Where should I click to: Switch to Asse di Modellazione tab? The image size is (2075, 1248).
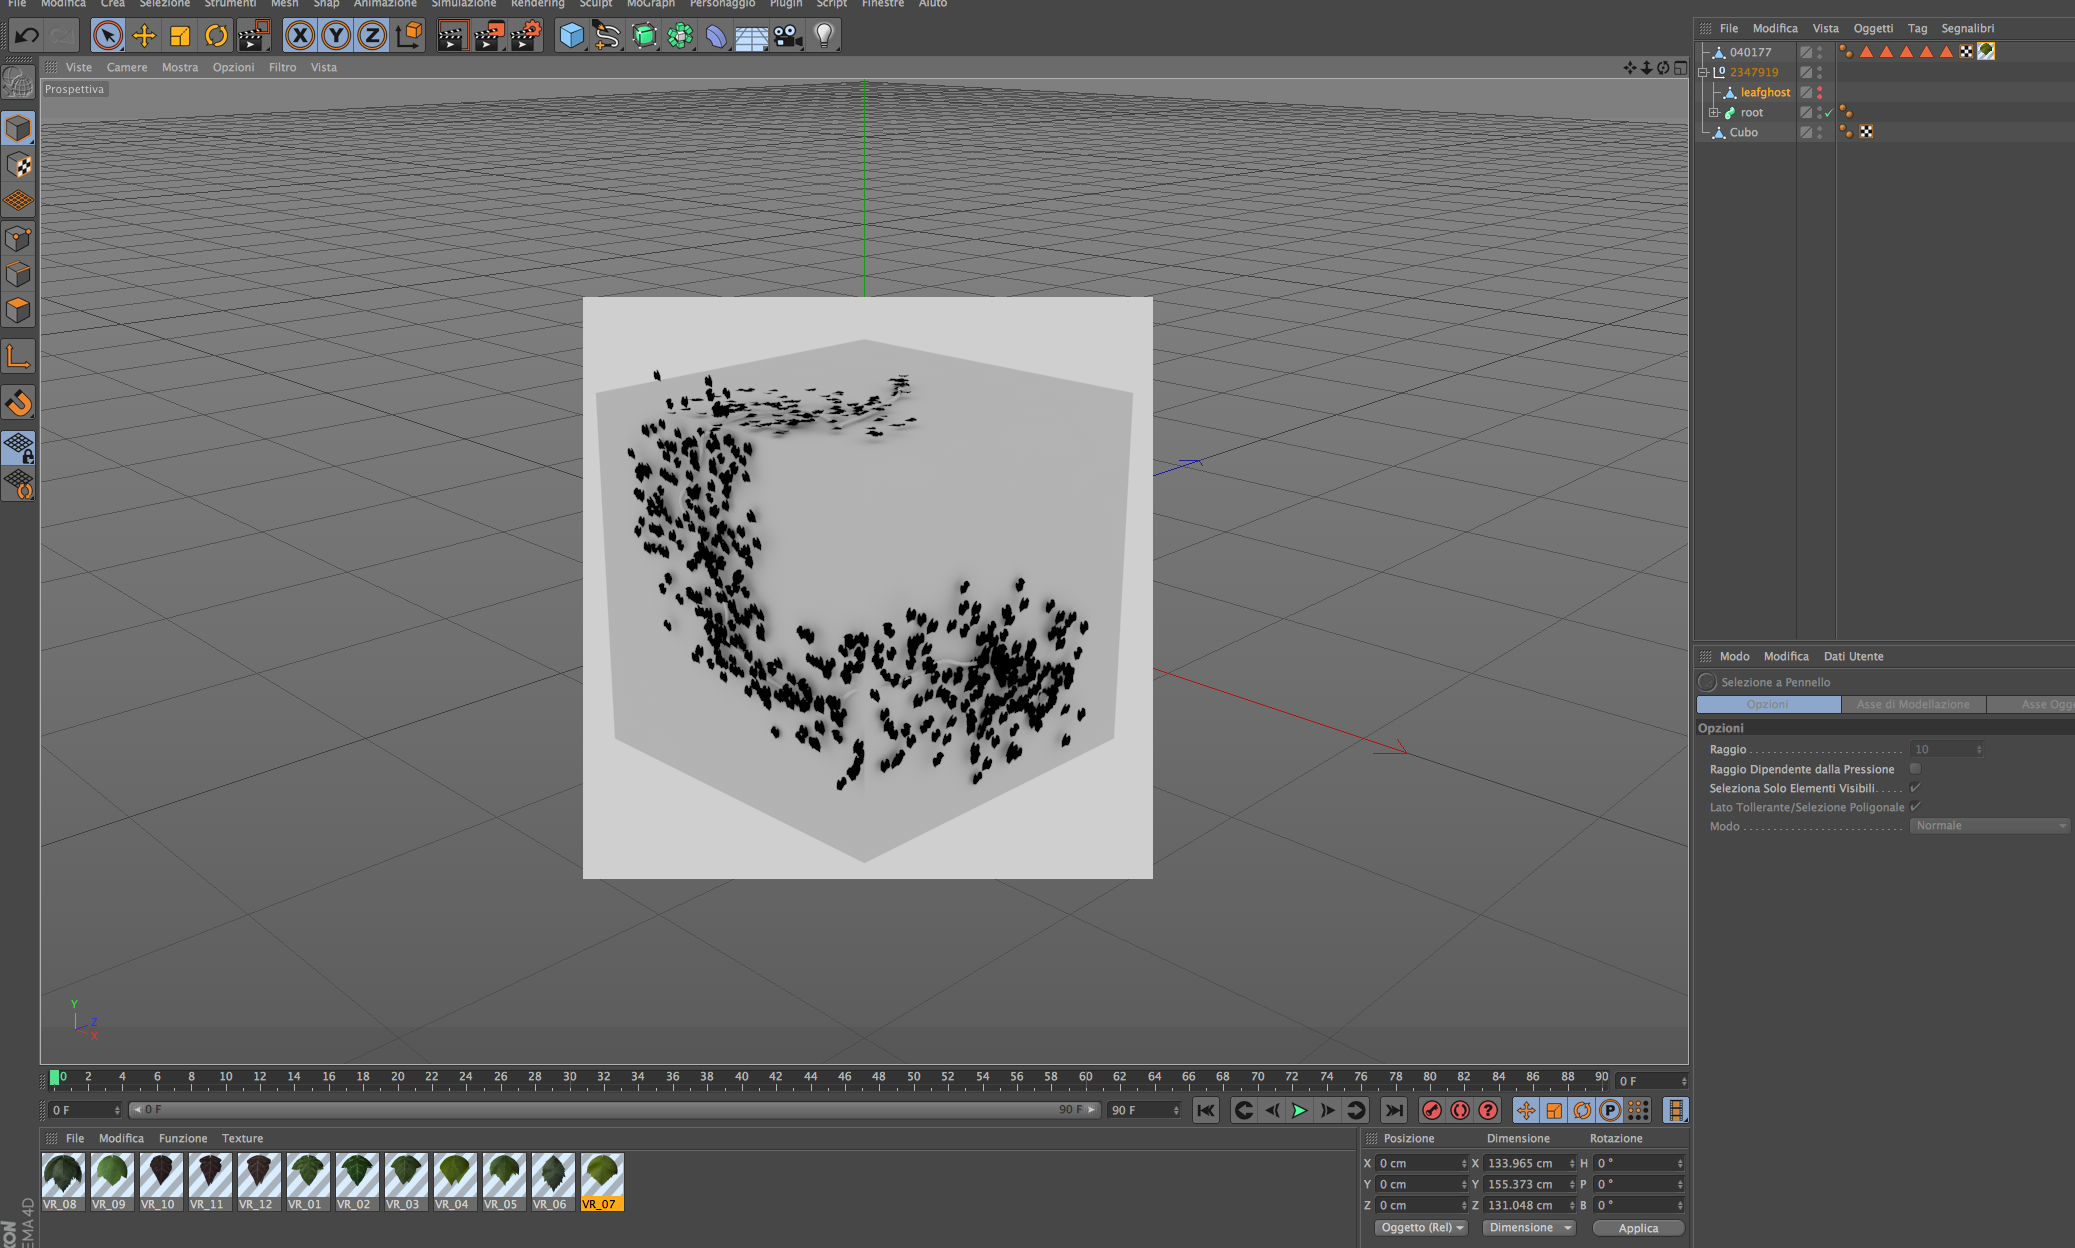click(x=1912, y=705)
